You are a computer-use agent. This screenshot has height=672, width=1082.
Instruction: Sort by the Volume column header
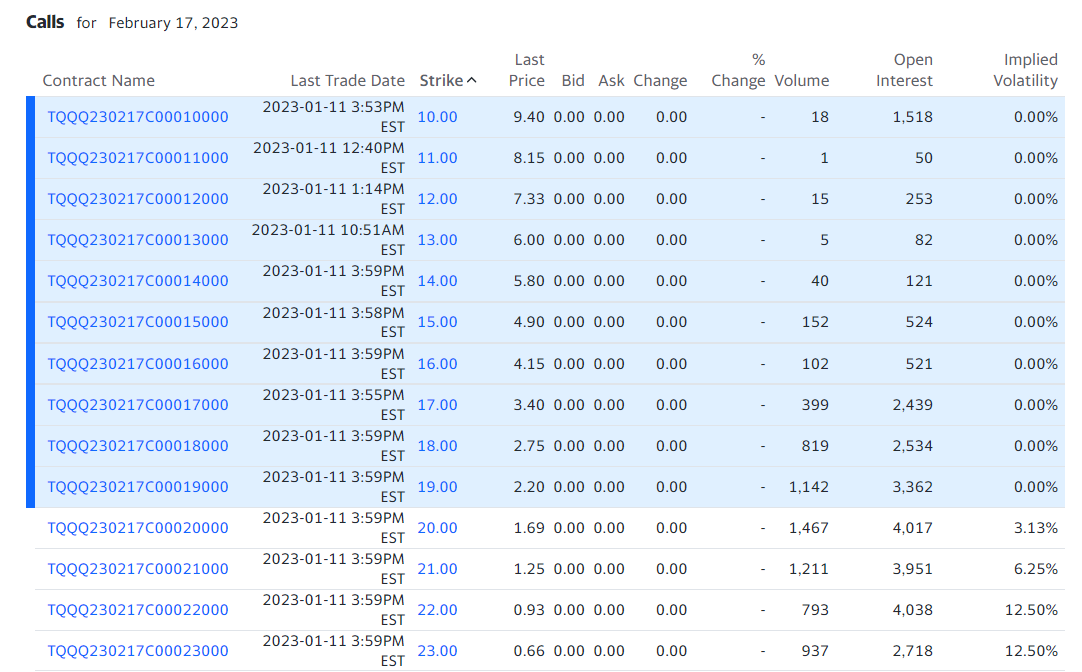coord(802,81)
